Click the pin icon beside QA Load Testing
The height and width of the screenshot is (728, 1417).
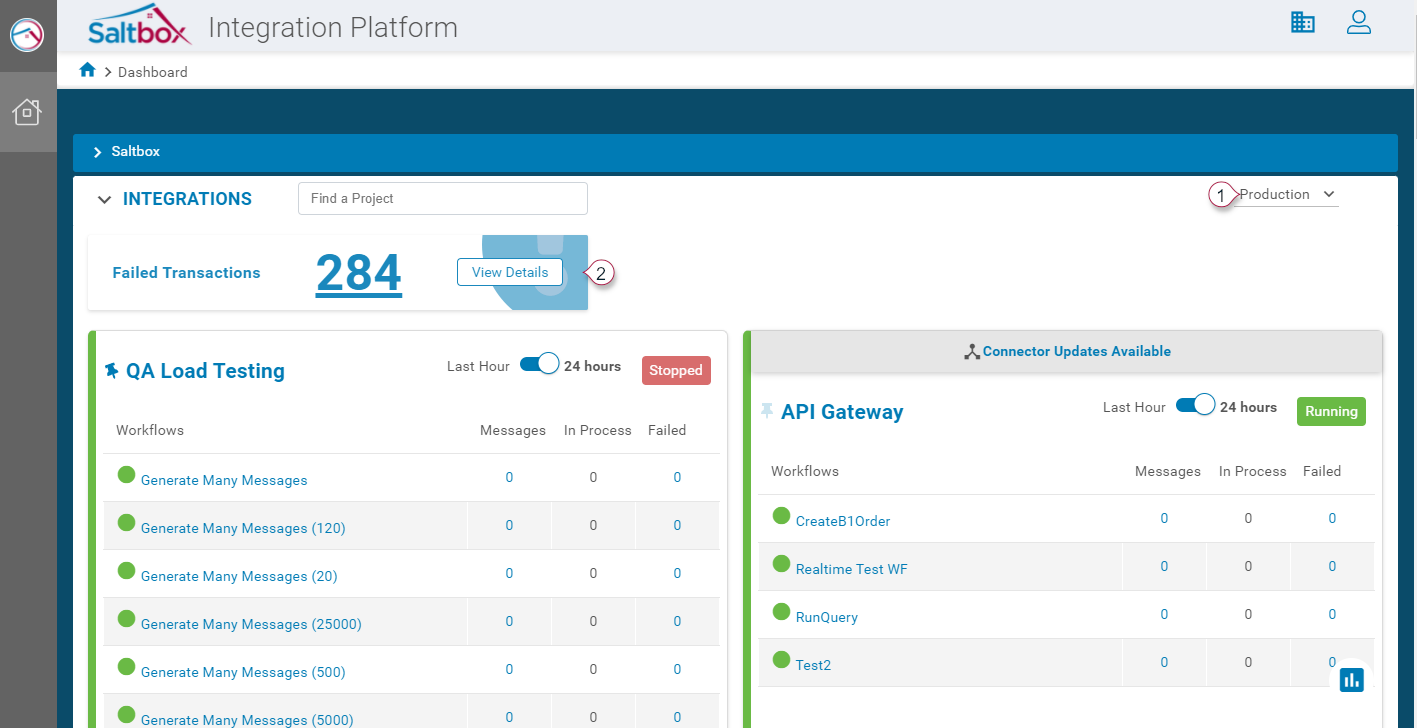tap(112, 371)
